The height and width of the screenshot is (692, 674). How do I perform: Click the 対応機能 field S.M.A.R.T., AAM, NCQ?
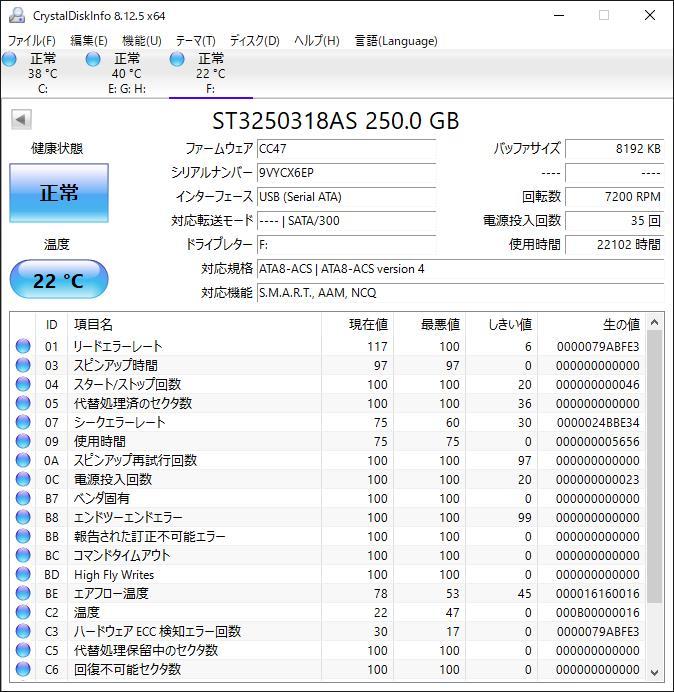(460, 293)
